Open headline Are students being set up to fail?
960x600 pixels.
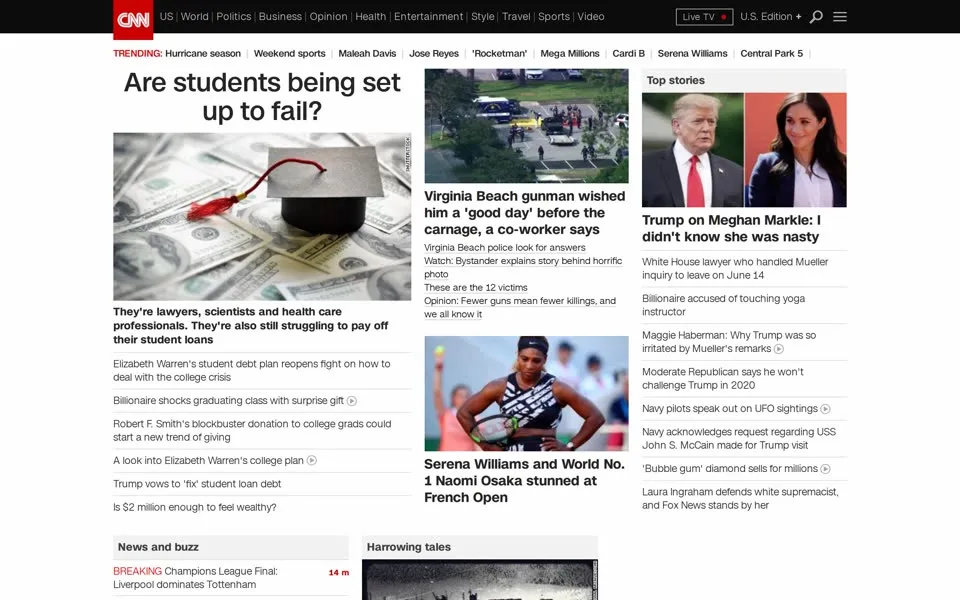262,97
